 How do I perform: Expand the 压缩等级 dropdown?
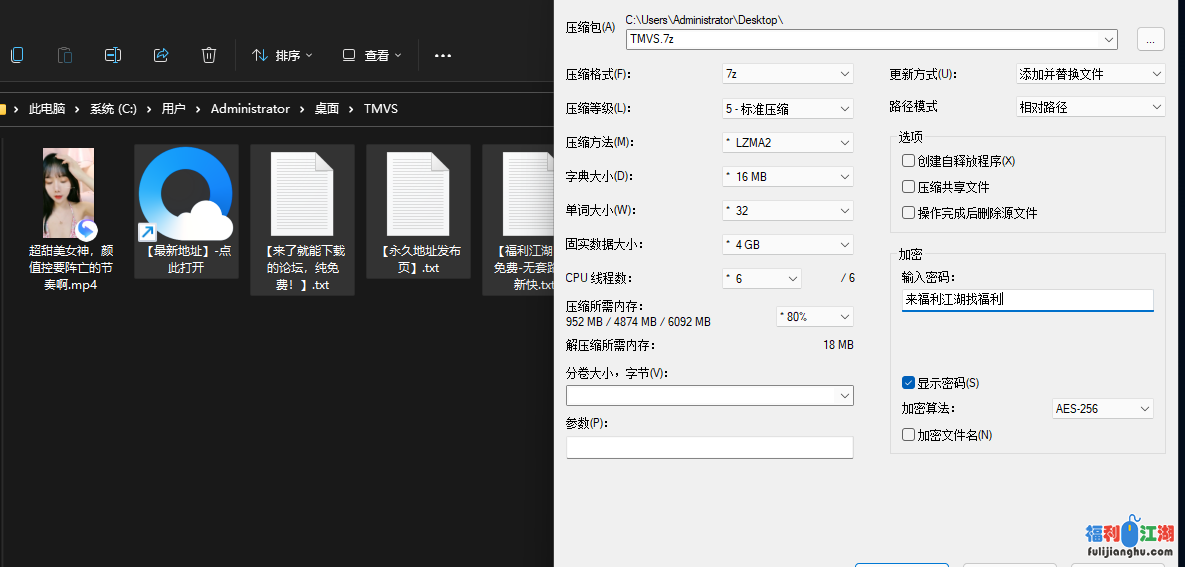click(787, 108)
